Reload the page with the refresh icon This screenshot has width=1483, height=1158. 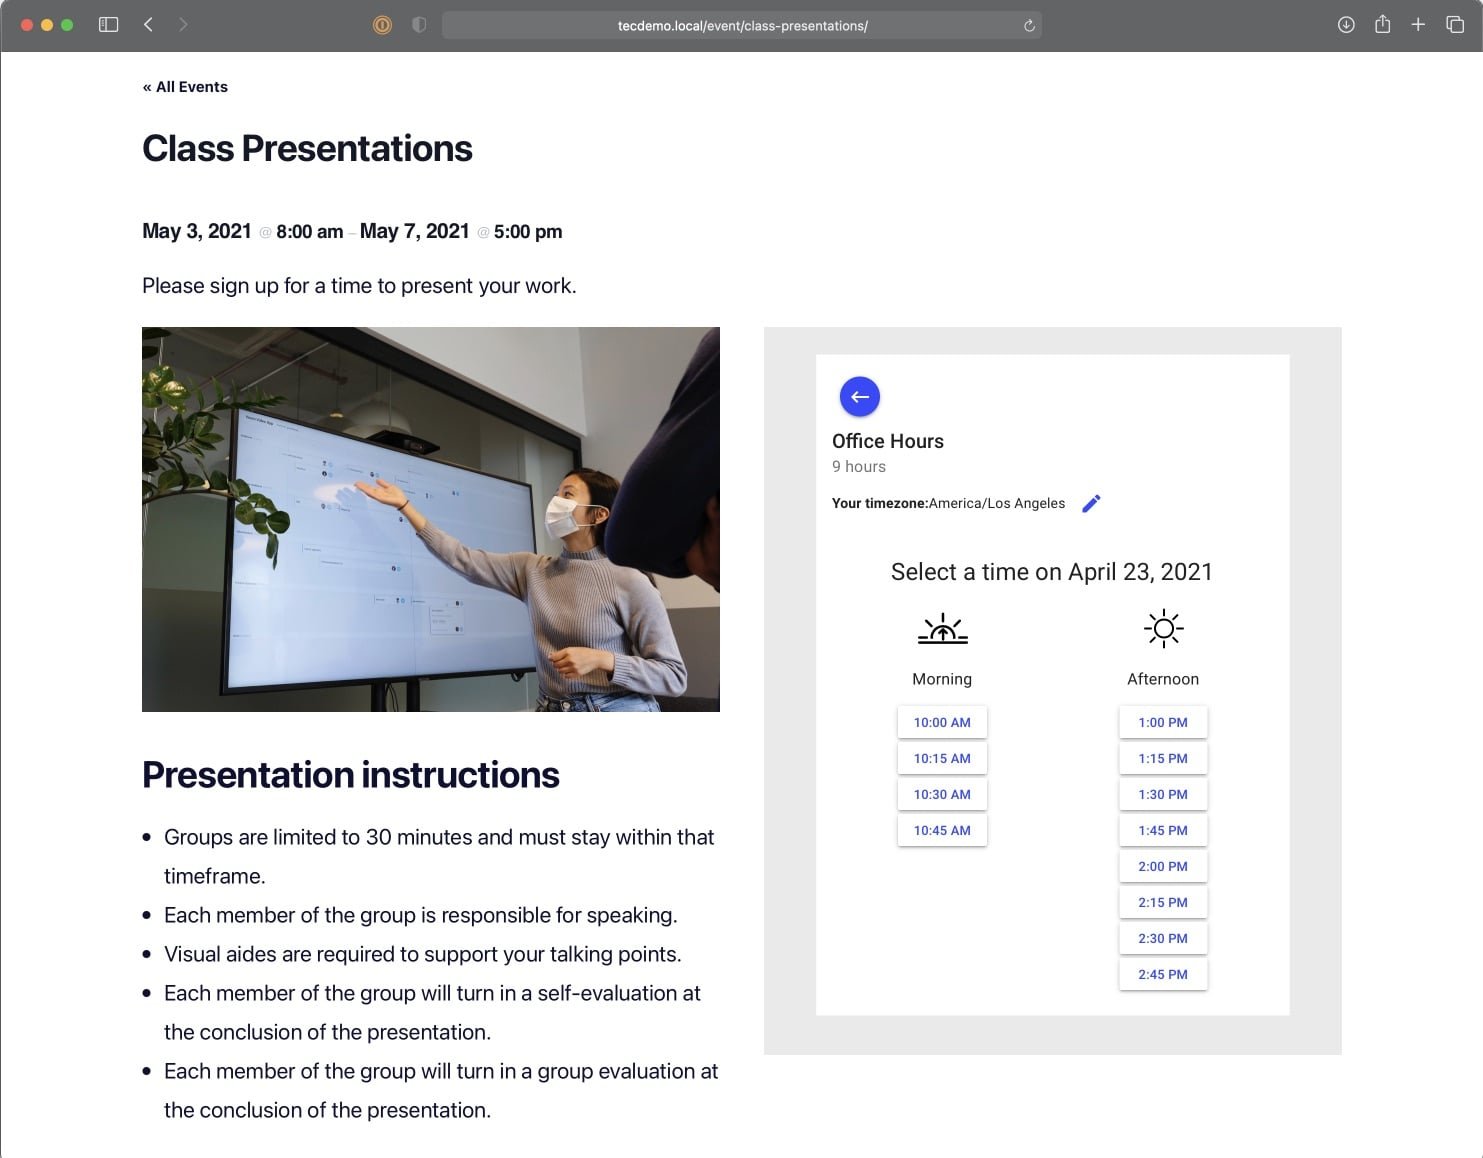1029,26
